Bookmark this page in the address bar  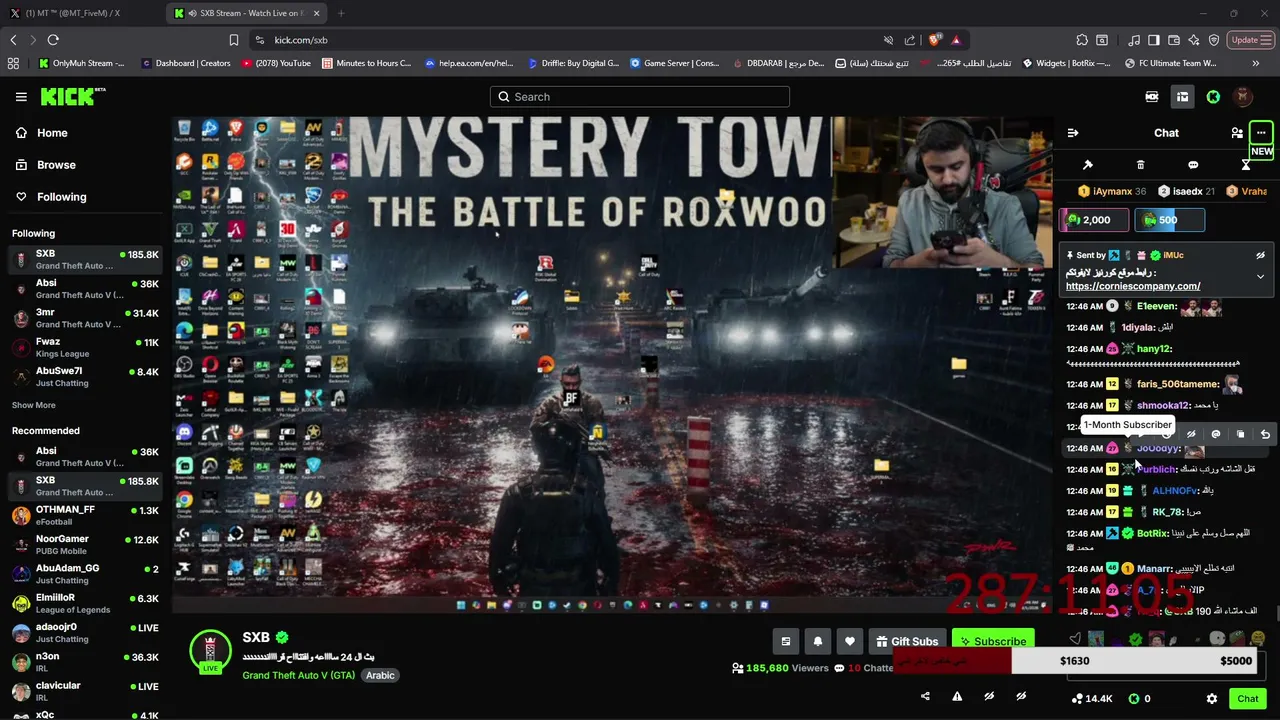pyautogui.click(x=233, y=40)
